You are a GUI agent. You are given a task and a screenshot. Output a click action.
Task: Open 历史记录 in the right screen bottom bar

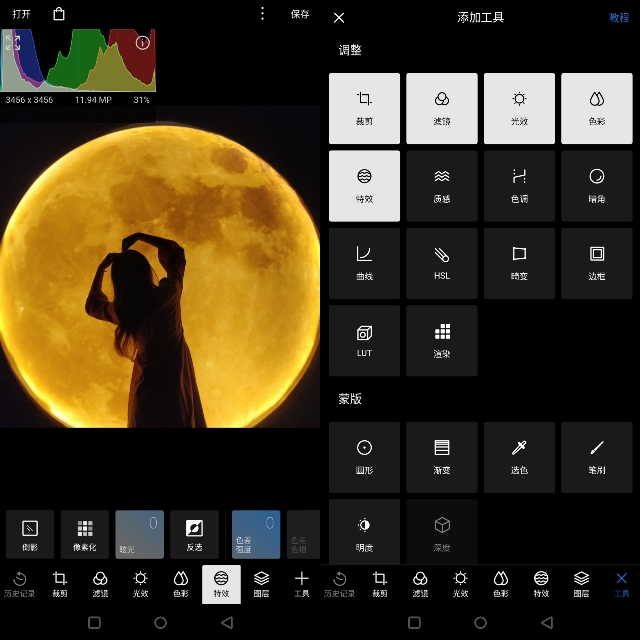340,584
